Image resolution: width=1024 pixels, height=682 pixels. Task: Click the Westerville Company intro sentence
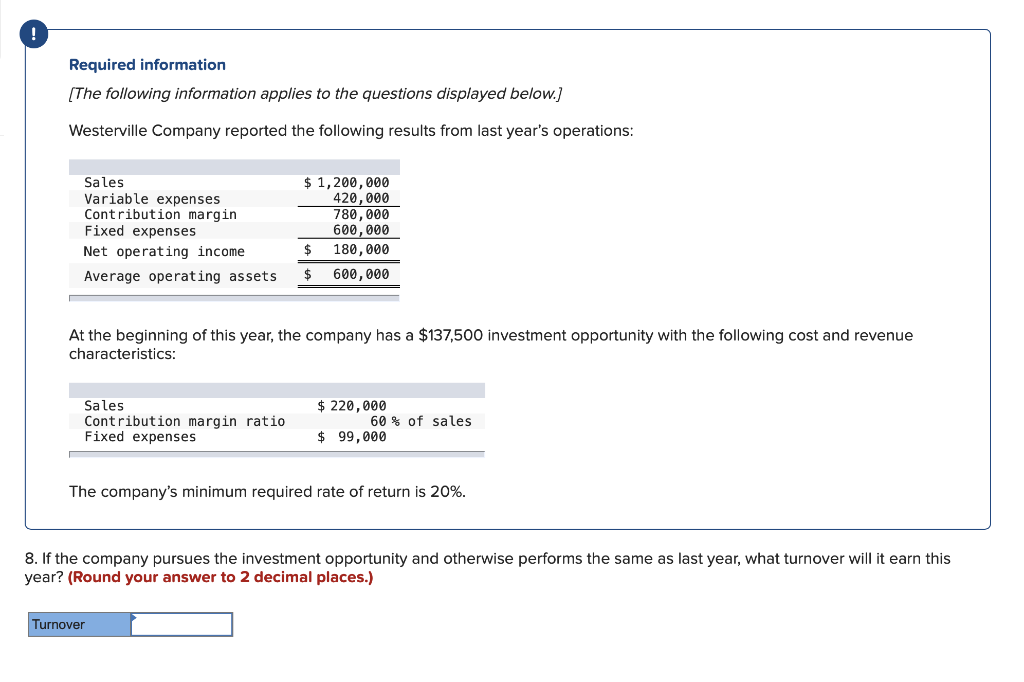click(x=351, y=131)
